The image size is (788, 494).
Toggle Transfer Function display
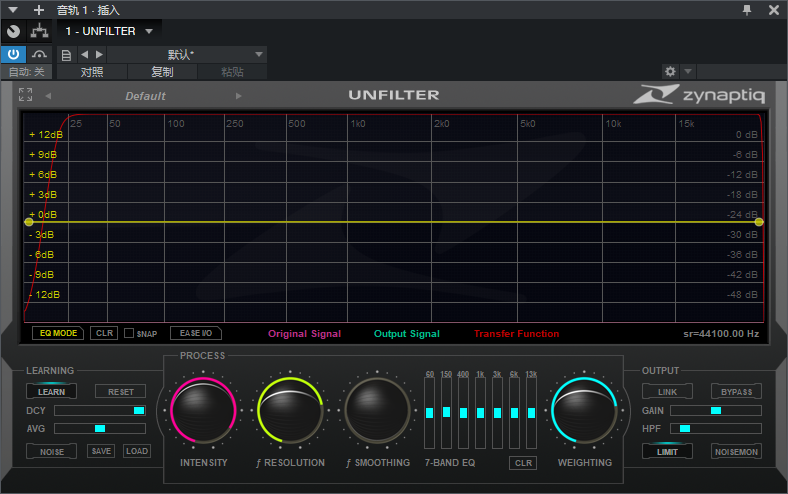coord(517,334)
